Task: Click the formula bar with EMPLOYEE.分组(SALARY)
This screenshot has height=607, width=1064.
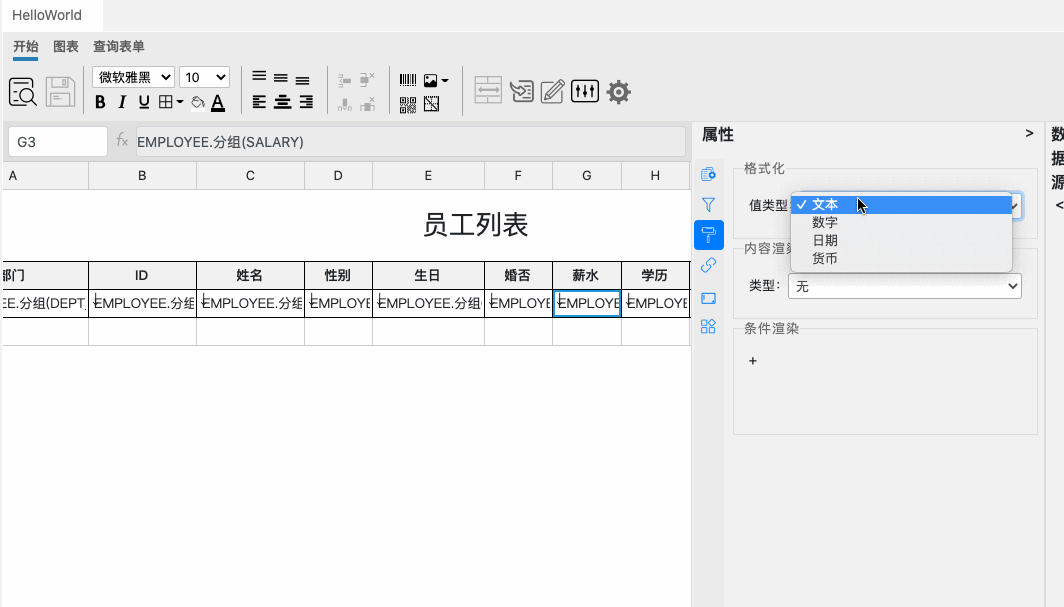Action: pos(411,142)
